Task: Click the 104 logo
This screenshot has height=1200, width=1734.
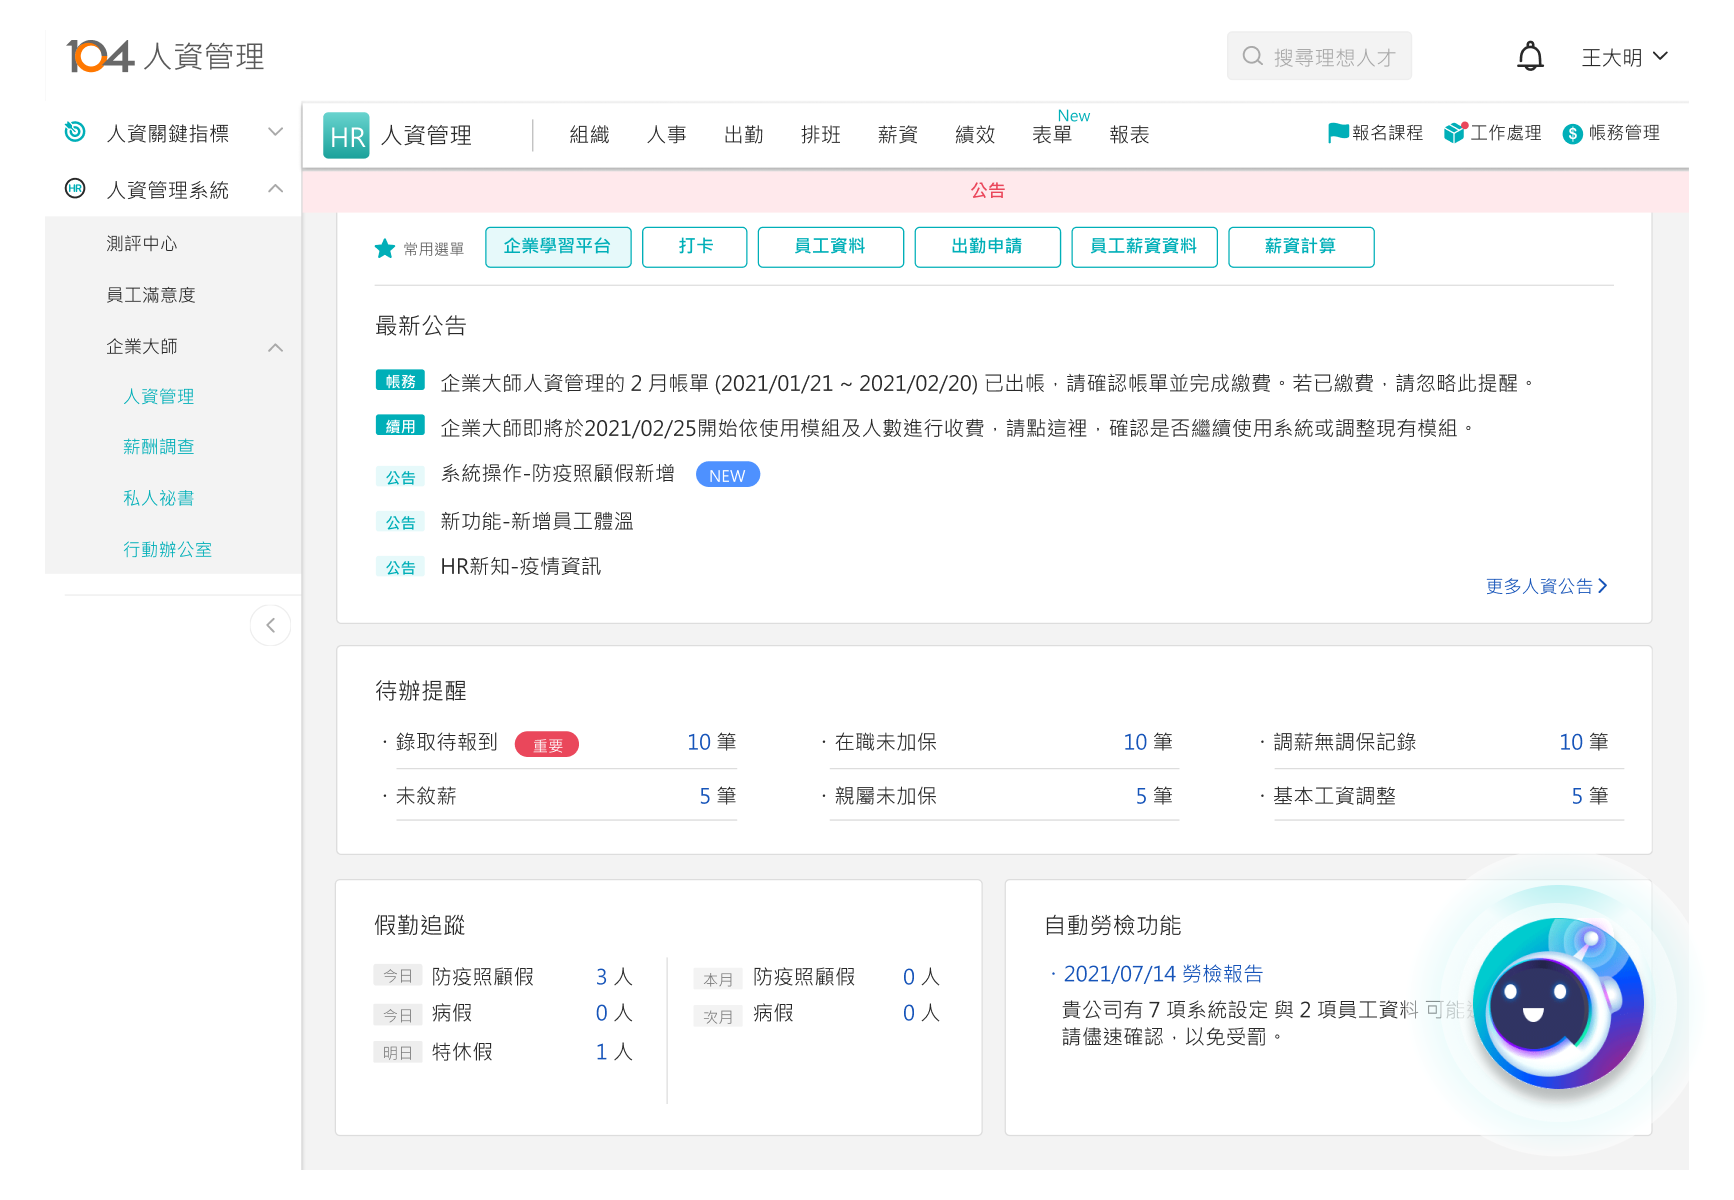Action: 100,56
